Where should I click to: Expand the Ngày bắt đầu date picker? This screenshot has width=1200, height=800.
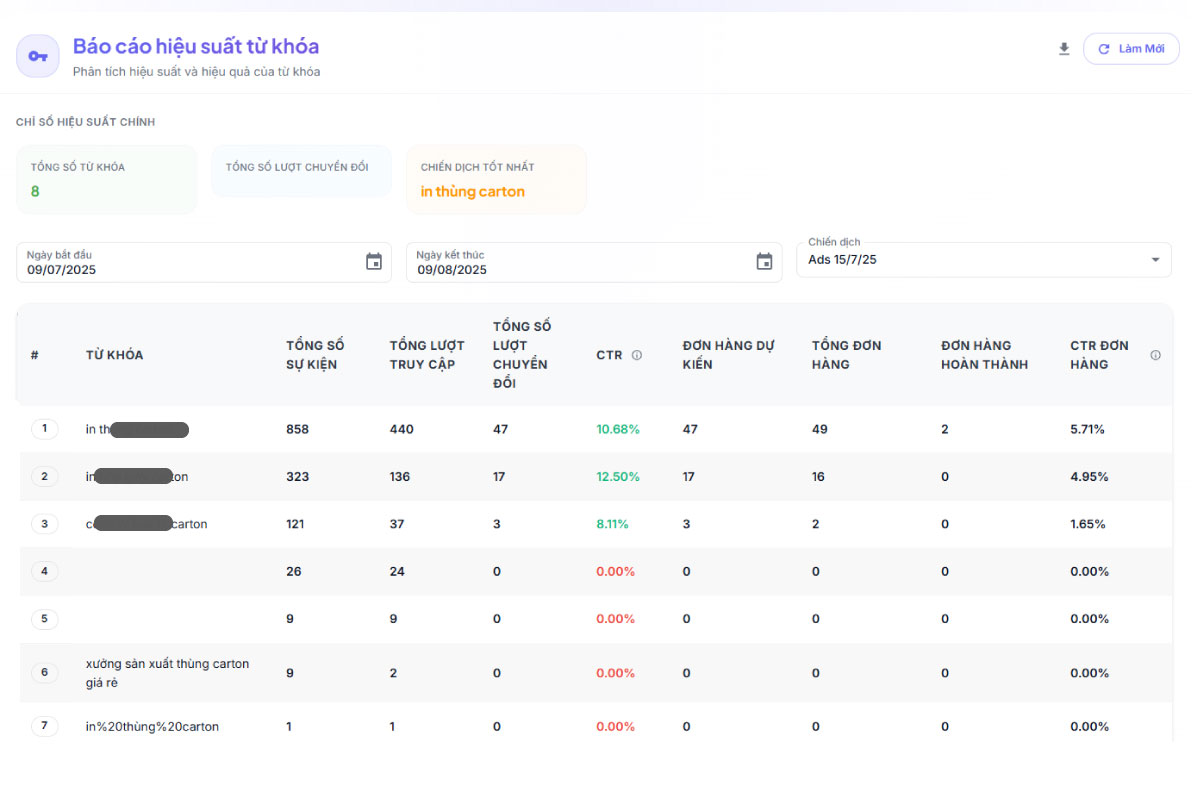coord(200,262)
